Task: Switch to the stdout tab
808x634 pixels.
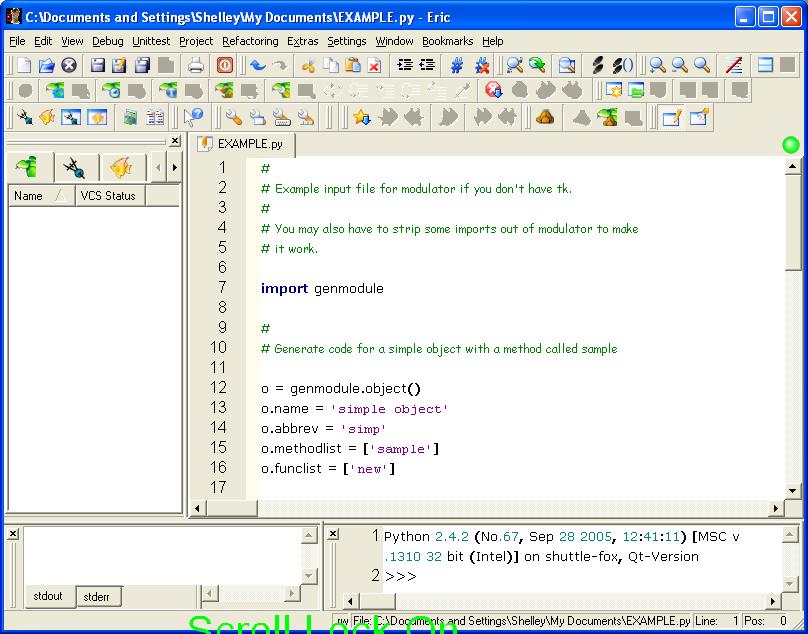Action: (x=48, y=596)
